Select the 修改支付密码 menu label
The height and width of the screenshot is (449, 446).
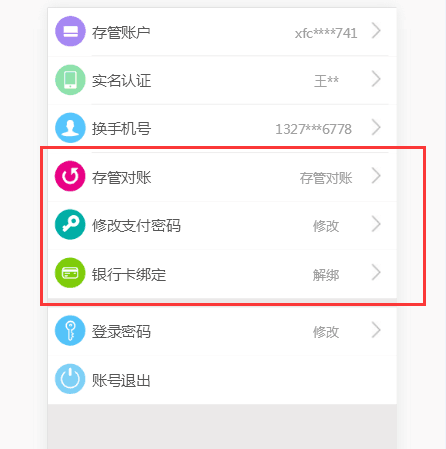[x=136, y=226]
